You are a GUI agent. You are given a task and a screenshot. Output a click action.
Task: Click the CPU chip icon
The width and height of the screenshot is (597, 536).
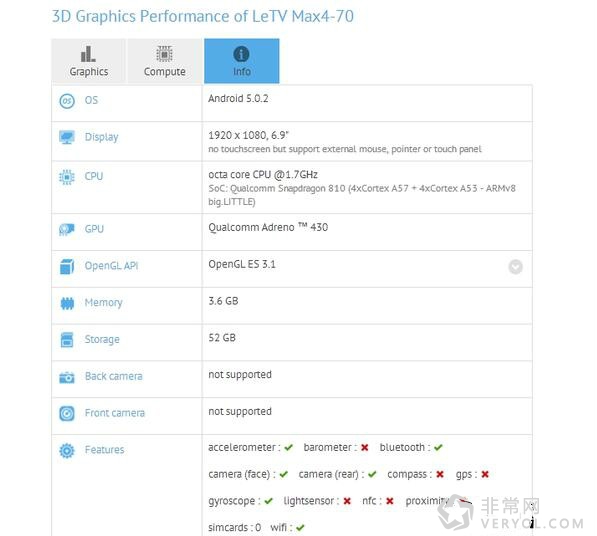[67, 177]
